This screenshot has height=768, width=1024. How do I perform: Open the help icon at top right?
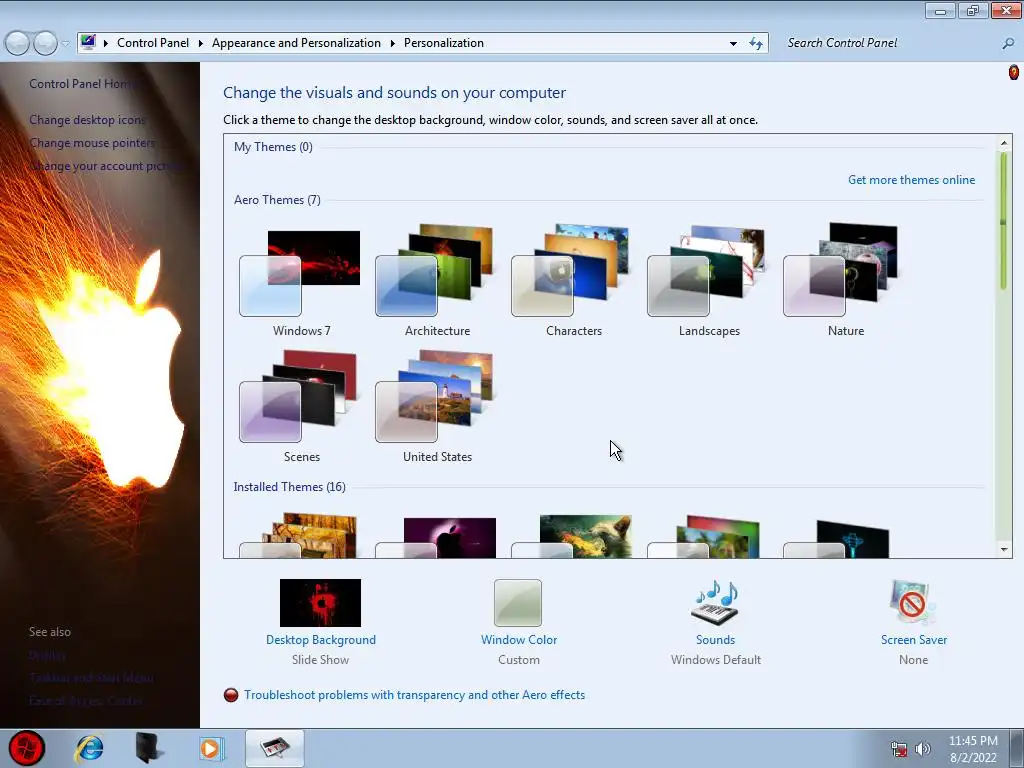pyautogui.click(x=1014, y=72)
